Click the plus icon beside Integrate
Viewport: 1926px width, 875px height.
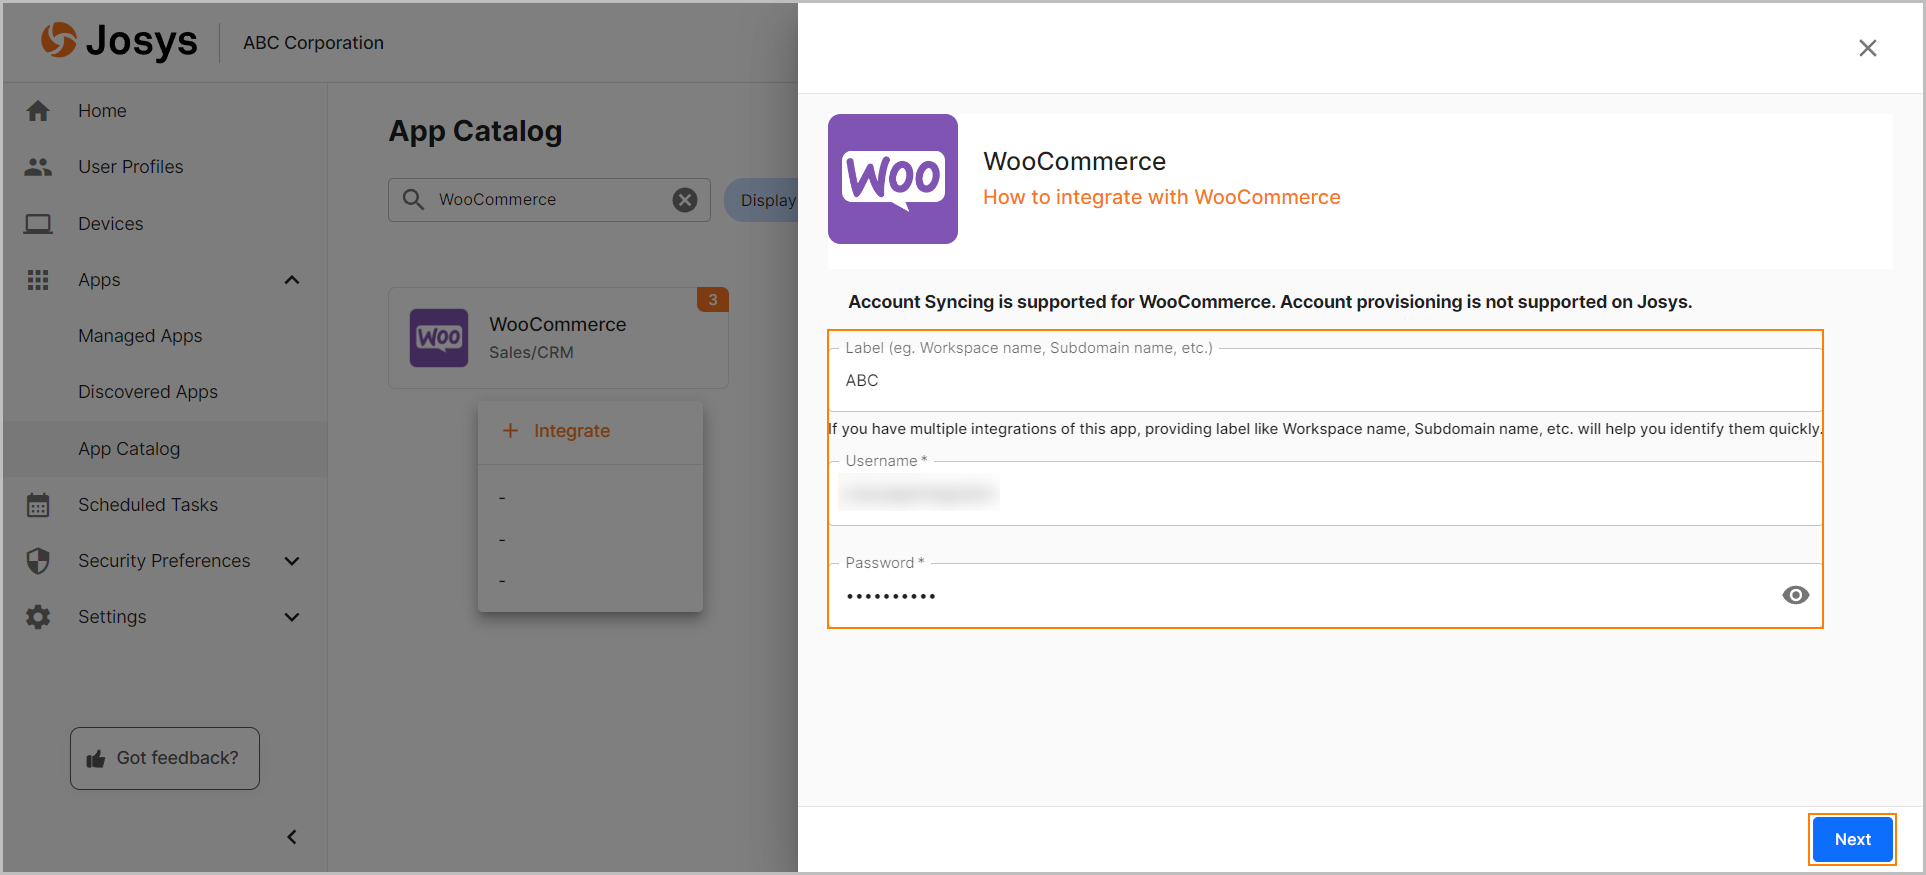(x=510, y=431)
